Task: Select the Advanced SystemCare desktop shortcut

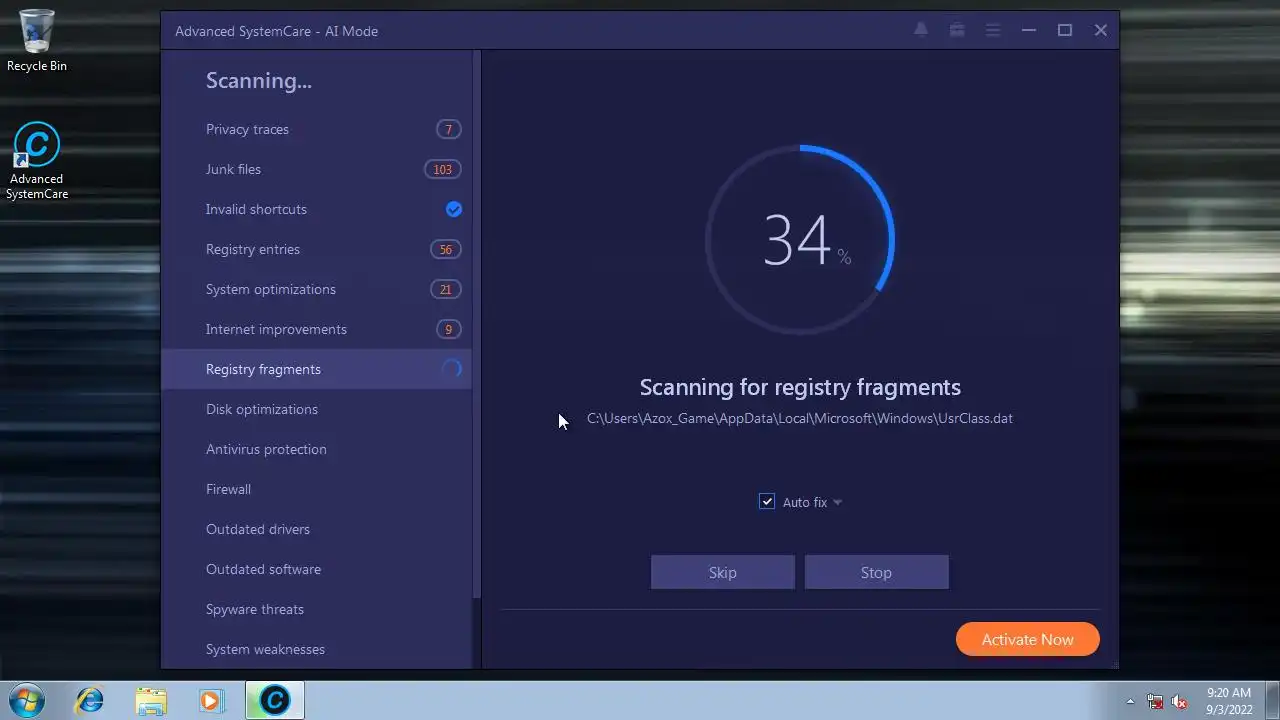Action: 37,161
